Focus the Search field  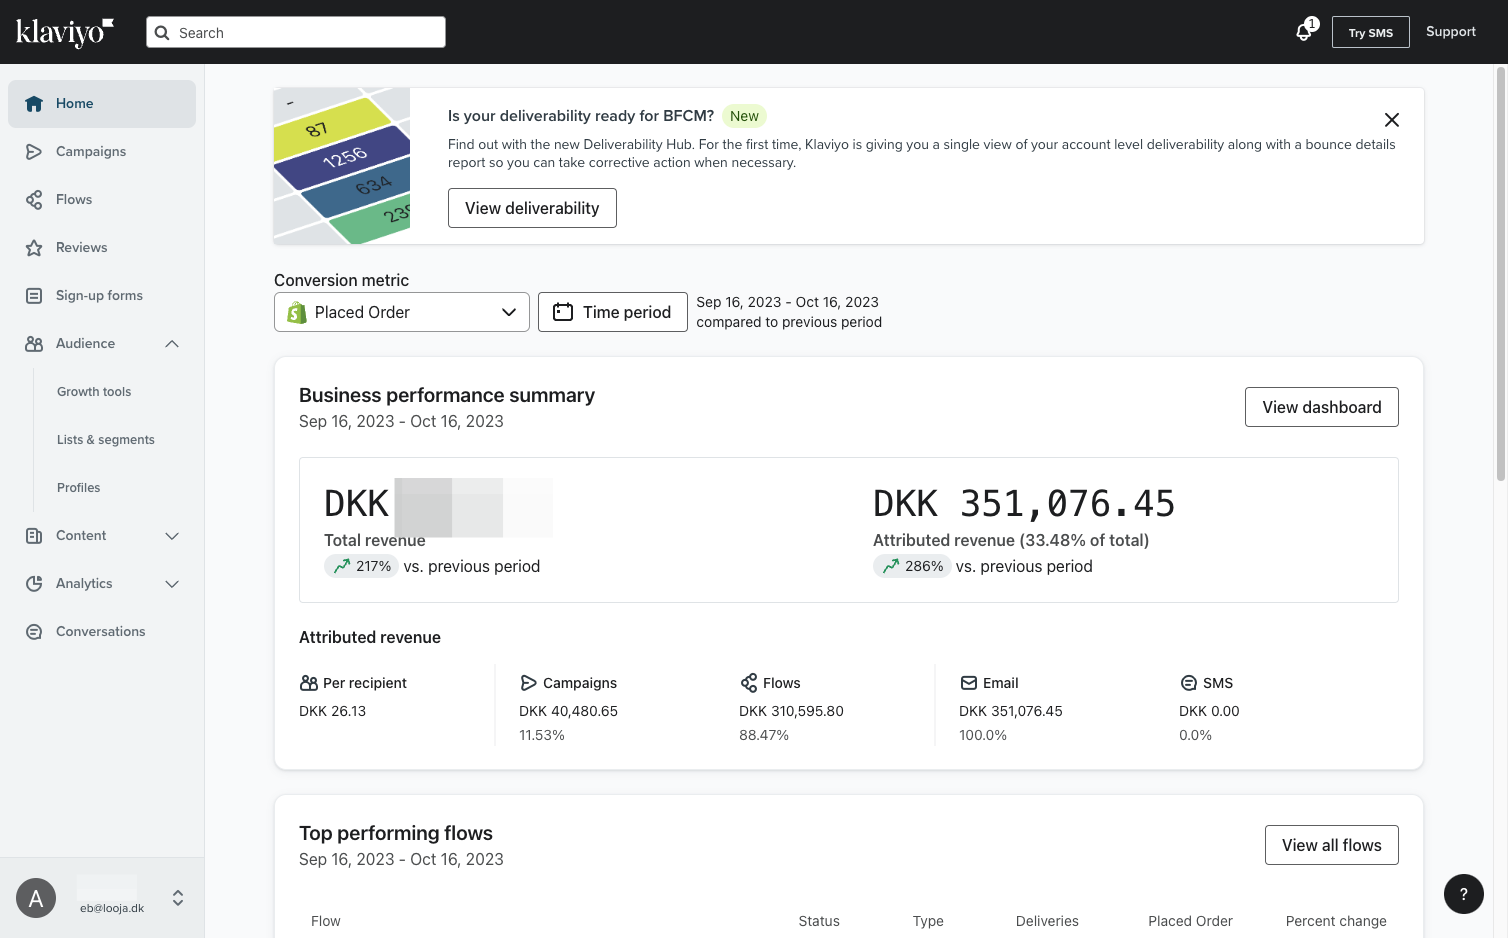[296, 32]
